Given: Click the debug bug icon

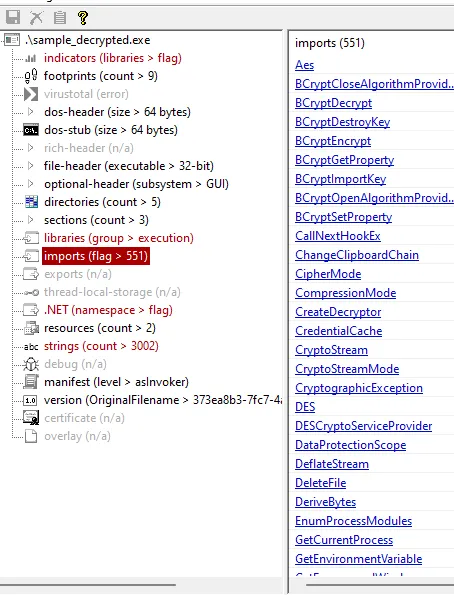Looking at the screenshot, I should pyautogui.click(x=31, y=364).
